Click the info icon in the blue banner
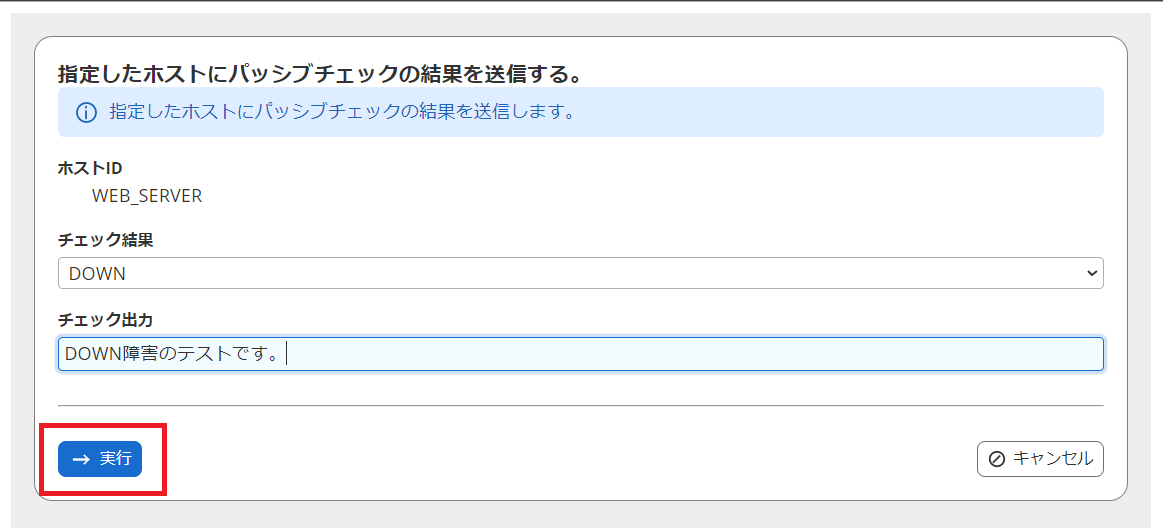The image size is (1163, 528). point(85,112)
